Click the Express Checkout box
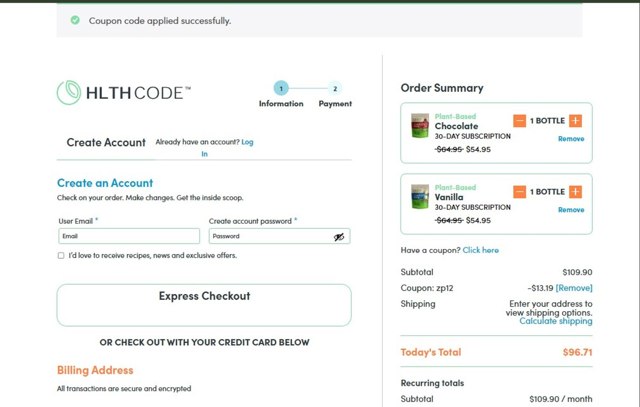 click(204, 305)
